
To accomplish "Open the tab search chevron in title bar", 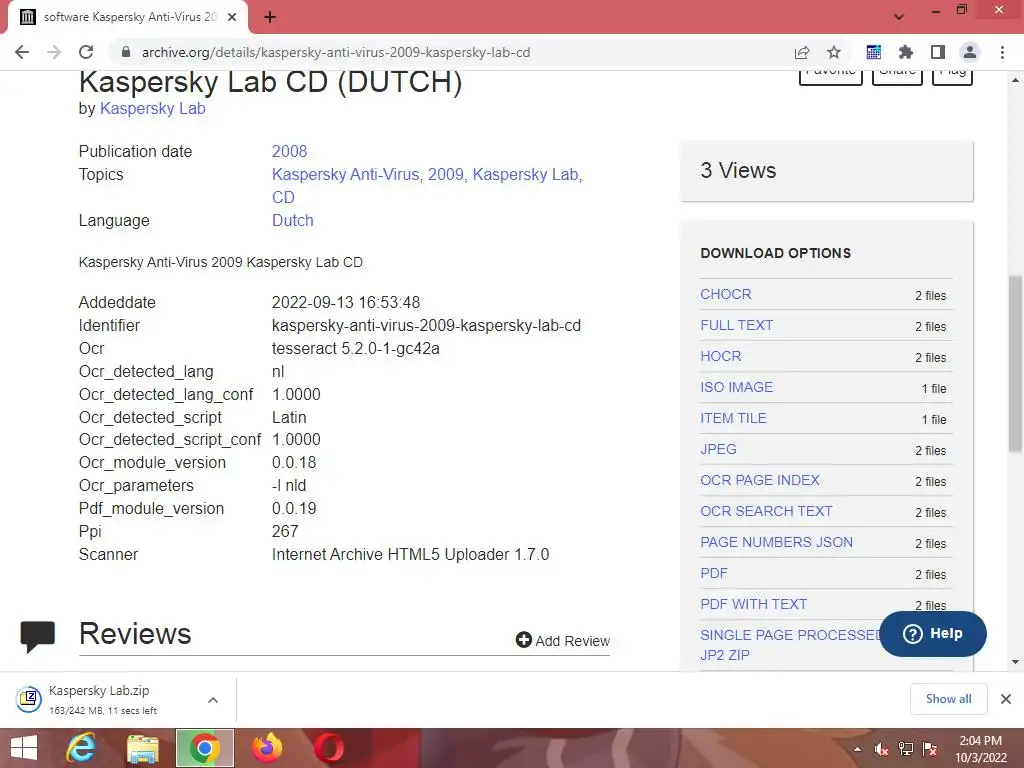I will (x=899, y=17).
